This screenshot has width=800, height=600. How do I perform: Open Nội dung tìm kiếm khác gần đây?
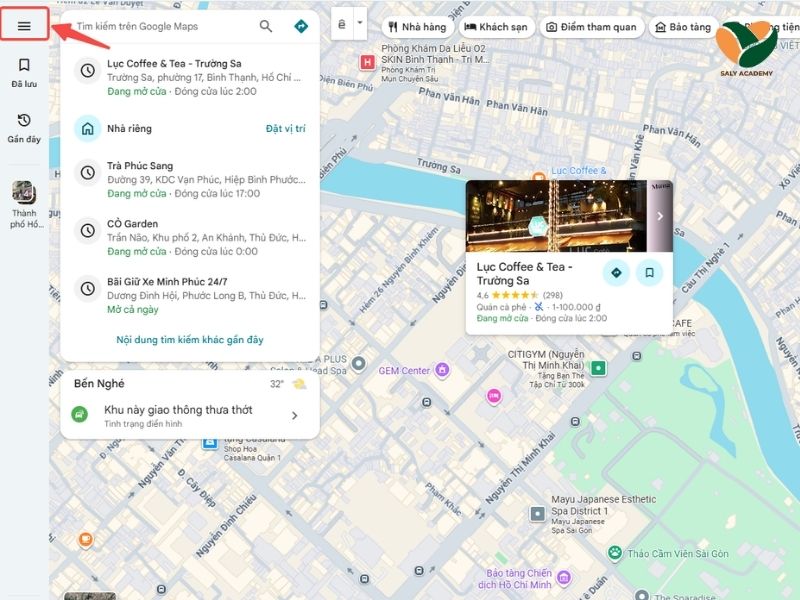pyautogui.click(x=190, y=340)
